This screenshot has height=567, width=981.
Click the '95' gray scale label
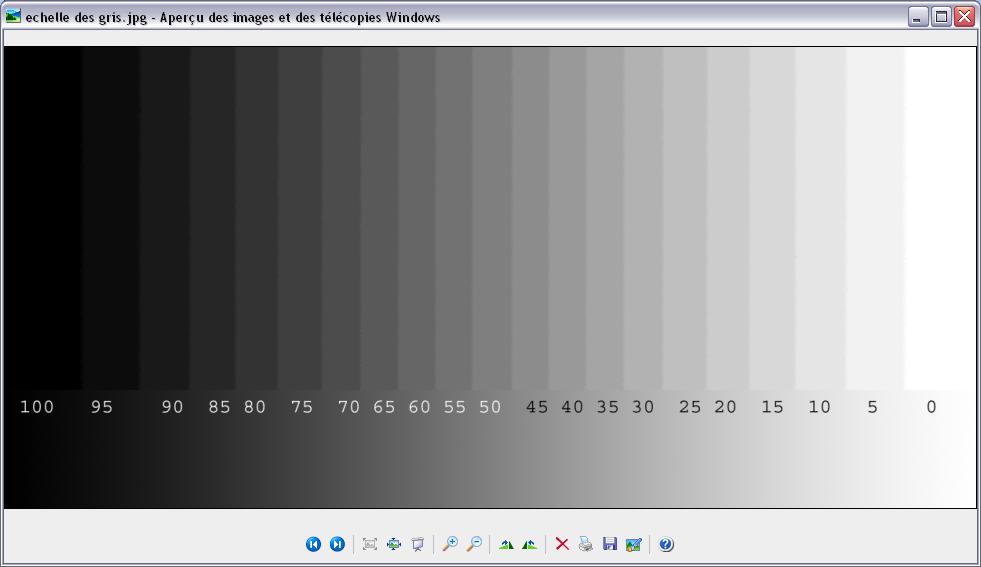[x=101, y=407]
